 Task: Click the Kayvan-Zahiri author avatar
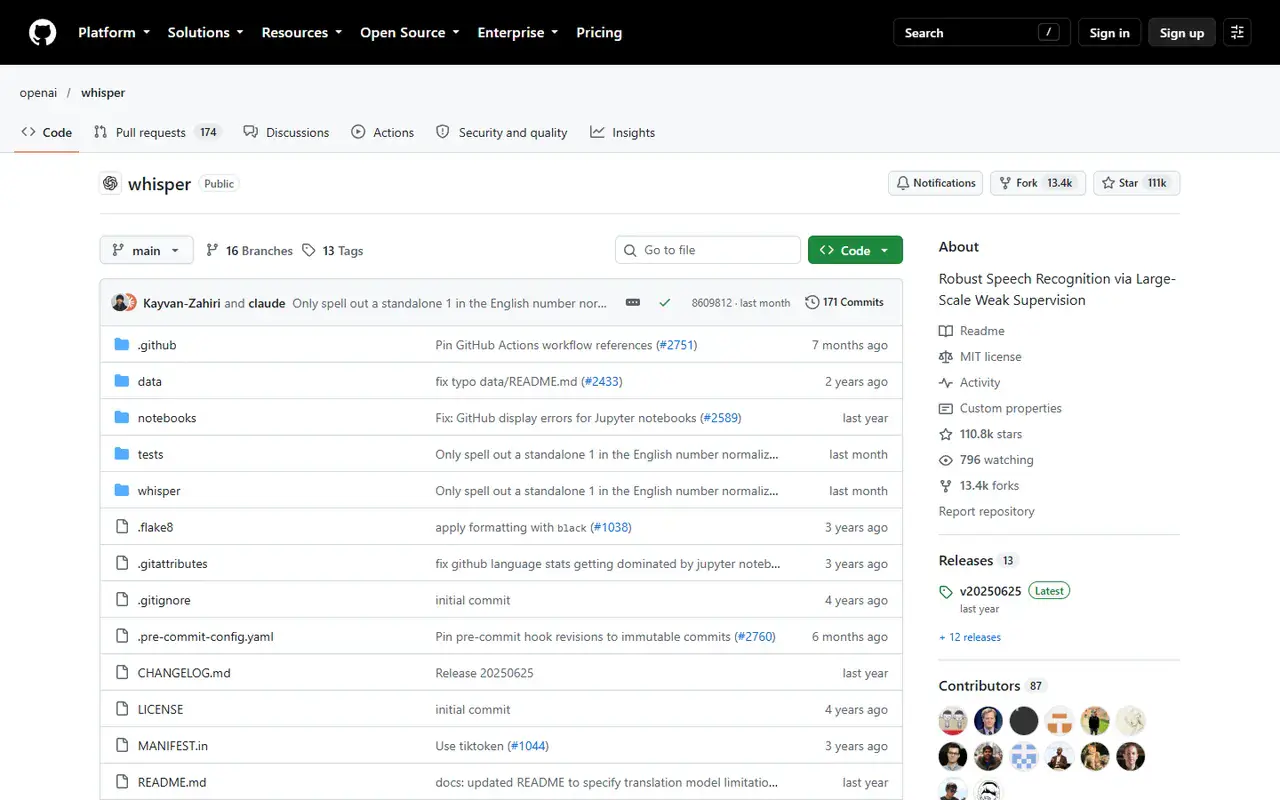click(121, 303)
